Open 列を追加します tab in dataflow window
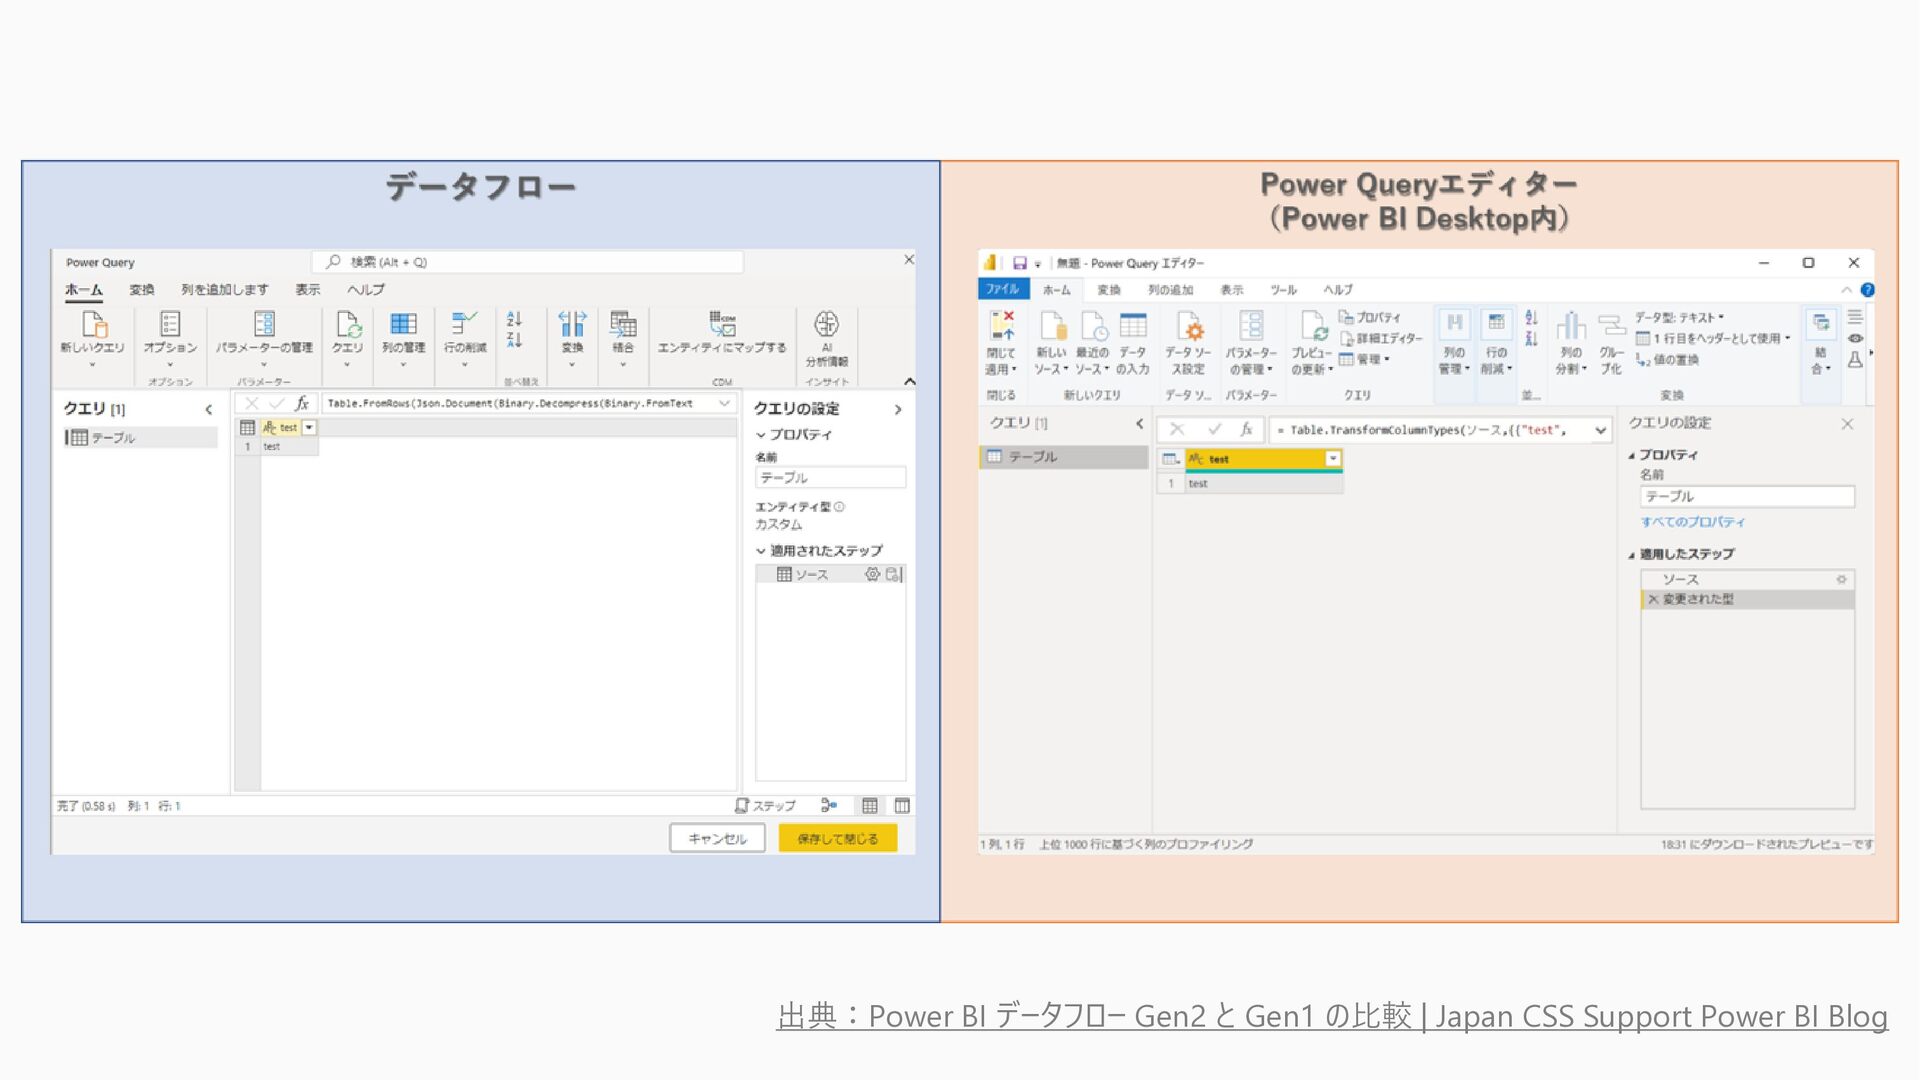The width and height of the screenshot is (1920, 1080). (225, 290)
